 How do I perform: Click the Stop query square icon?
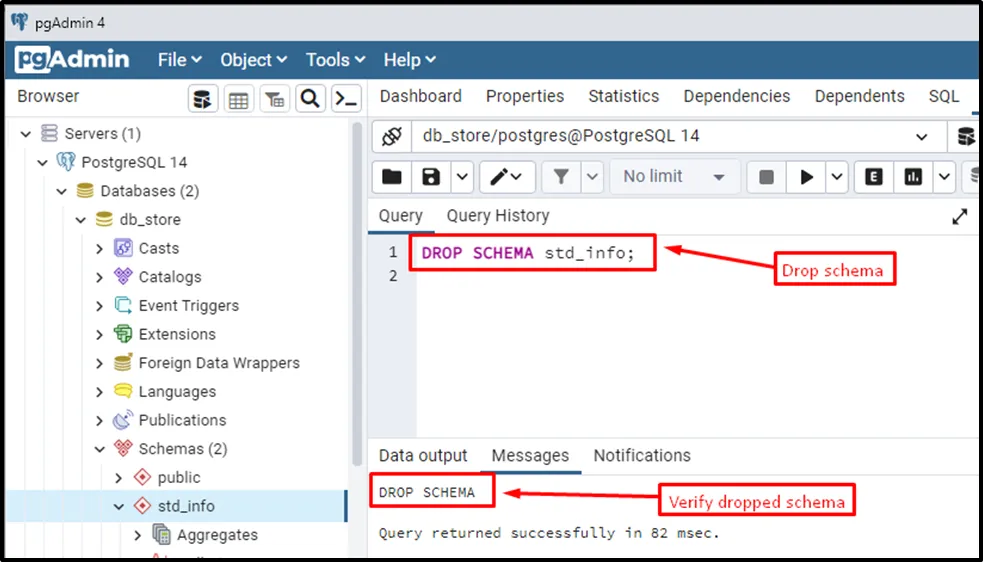coord(766,177)
